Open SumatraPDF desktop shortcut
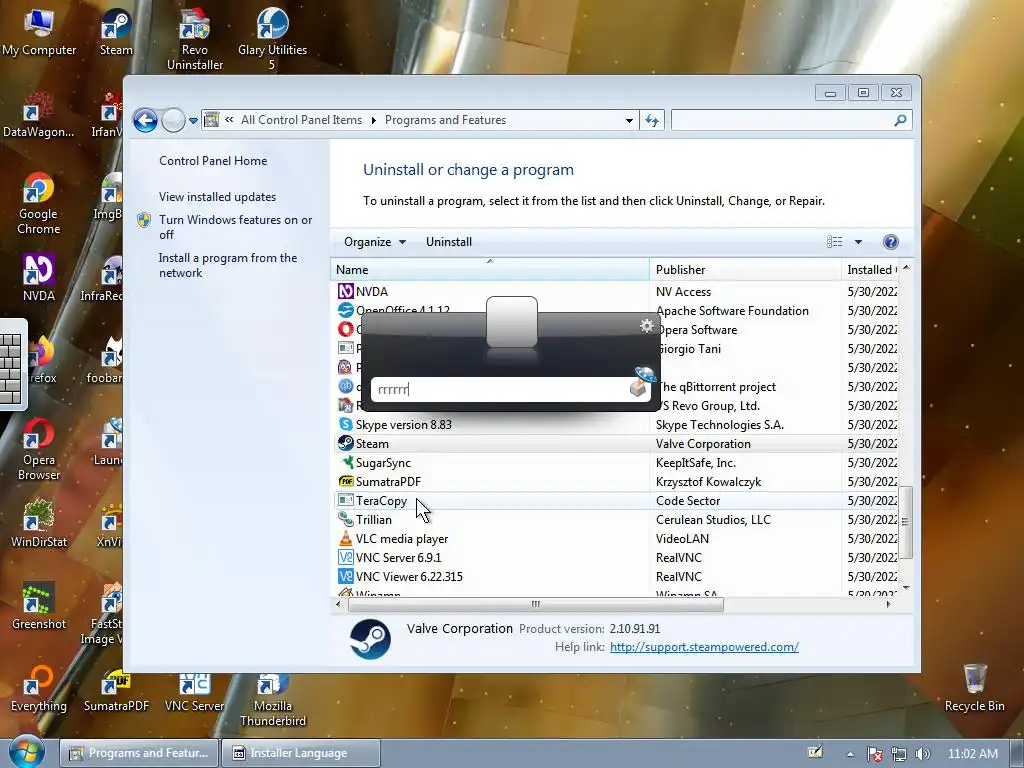Viewport: 1024px width, 768px height. click(x=116, y=692)
